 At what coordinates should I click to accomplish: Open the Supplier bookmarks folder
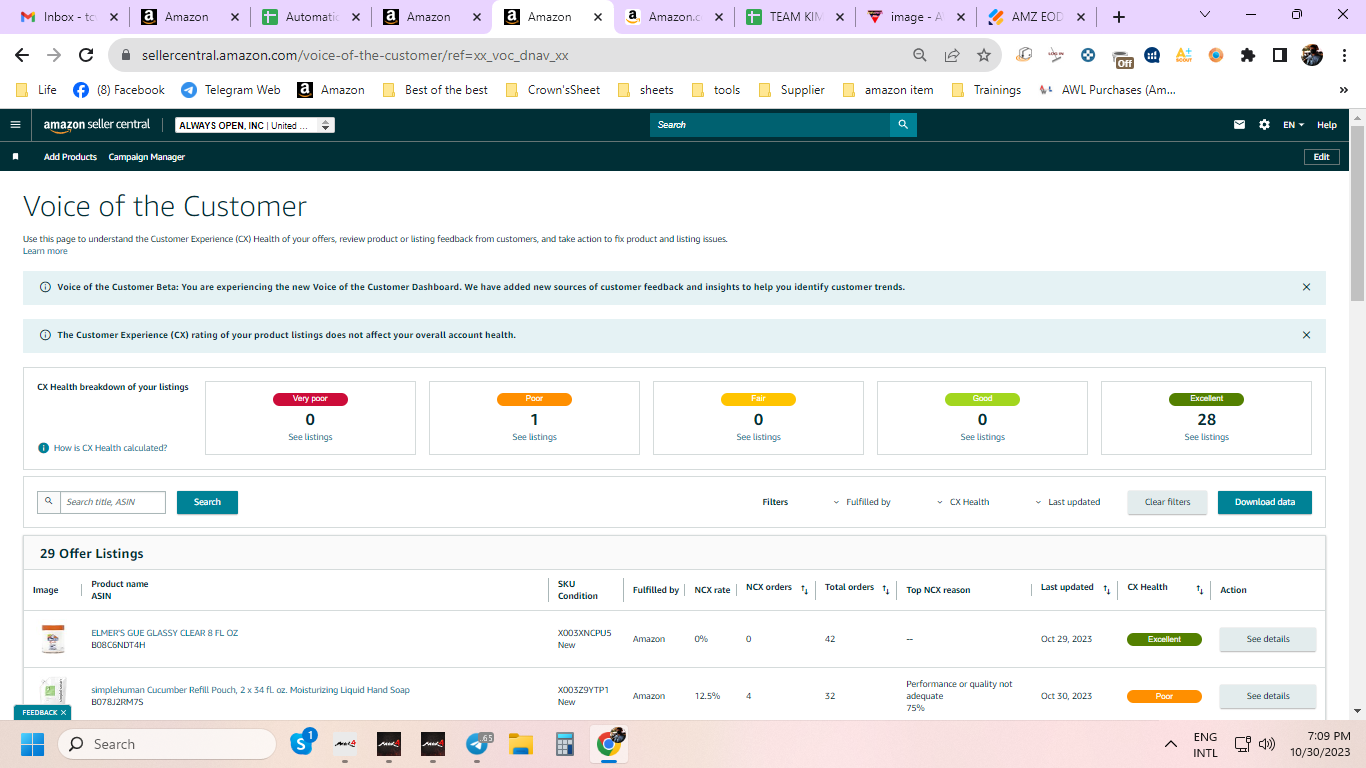792,90
